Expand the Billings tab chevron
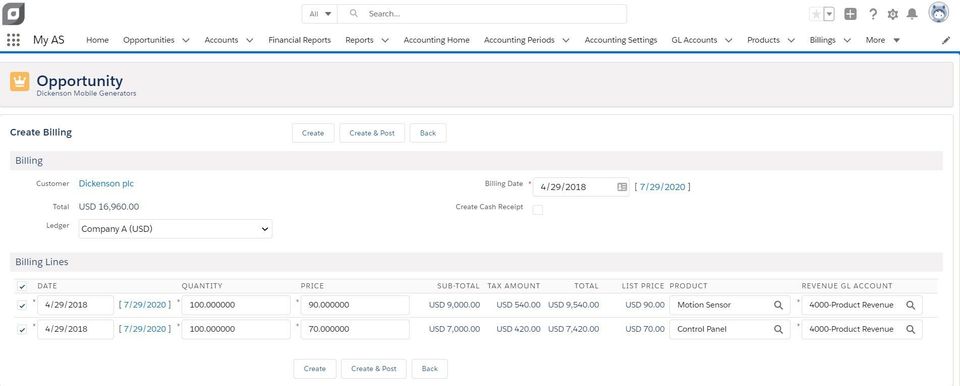 [847, 40]
